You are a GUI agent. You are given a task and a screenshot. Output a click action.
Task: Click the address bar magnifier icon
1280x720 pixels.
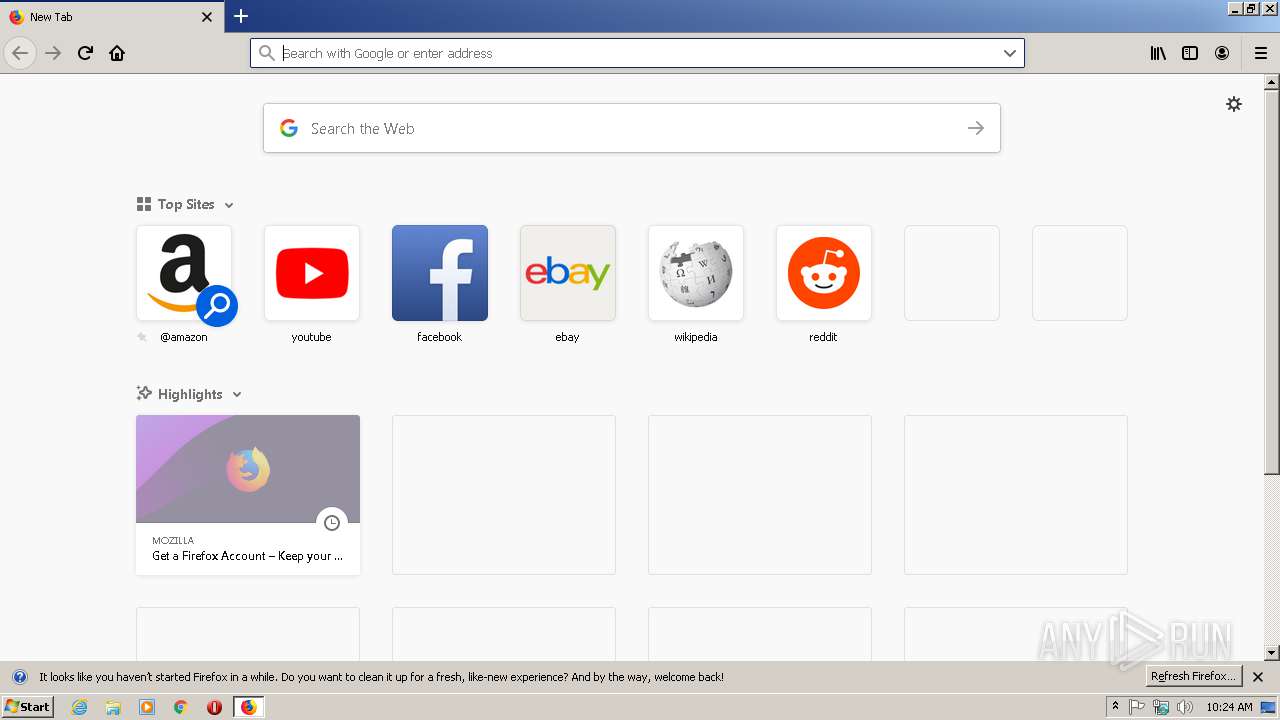[x=267, y=53]
